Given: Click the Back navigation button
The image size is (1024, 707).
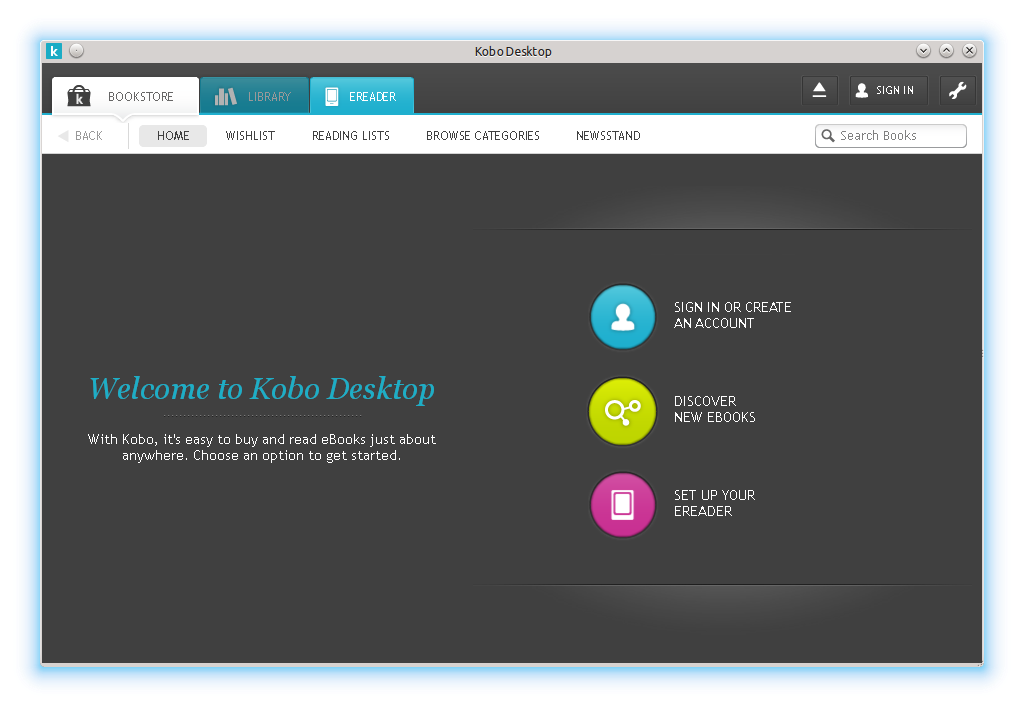Looking at the screenshot, I should click(83, 135).
